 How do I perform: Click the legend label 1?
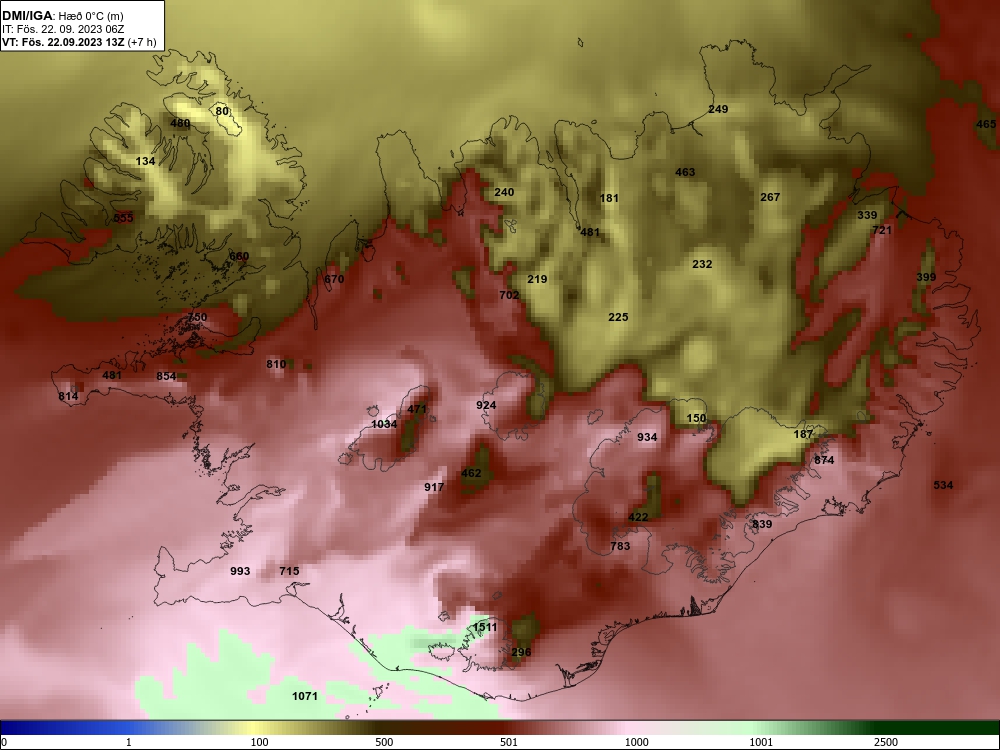click(129, 742)
